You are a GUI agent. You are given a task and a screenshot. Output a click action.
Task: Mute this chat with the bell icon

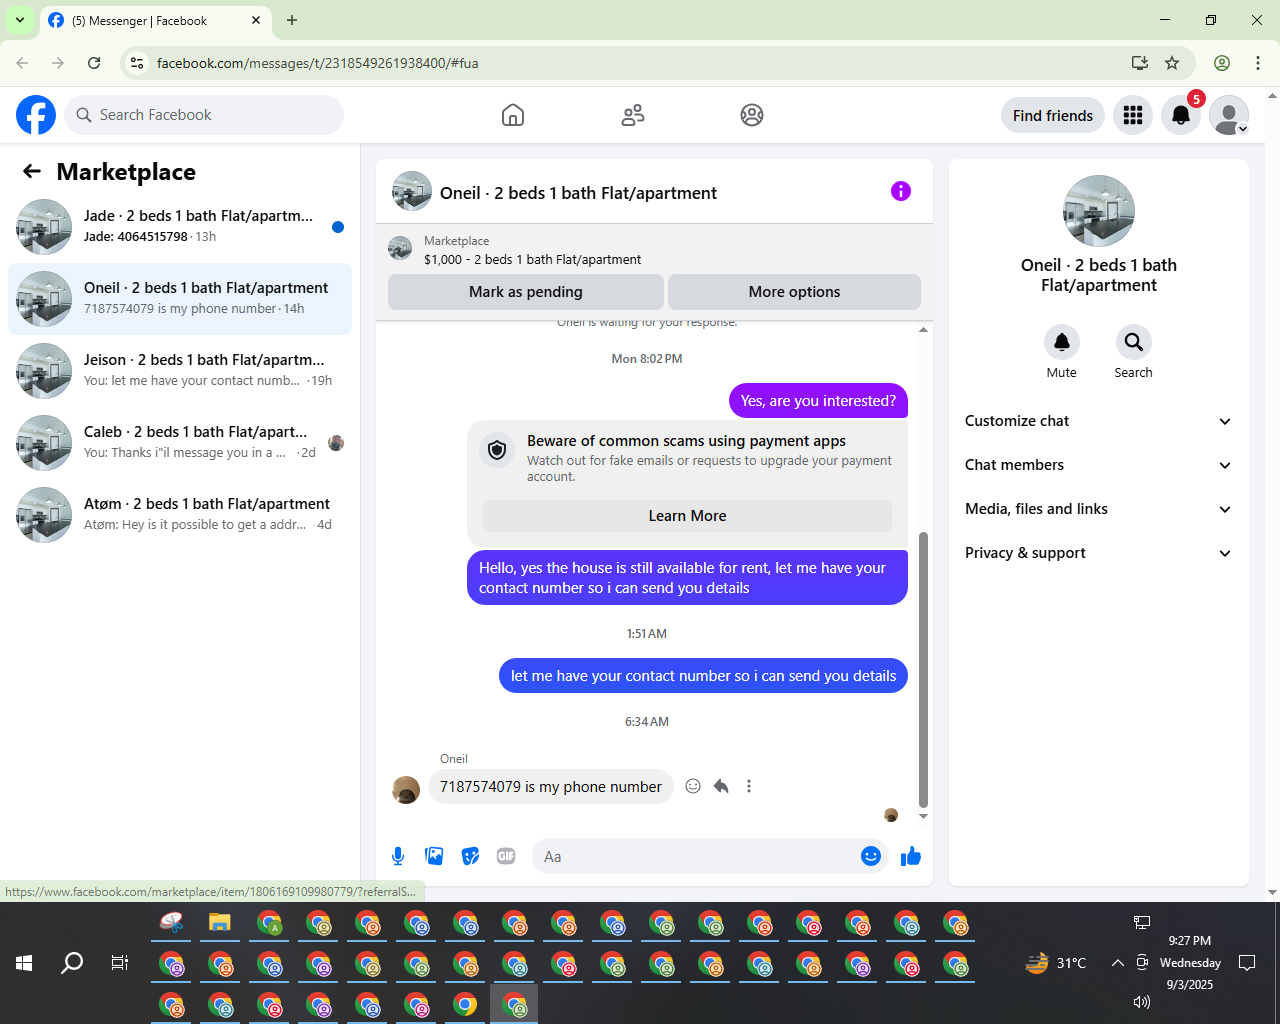tap(1062, 342)
